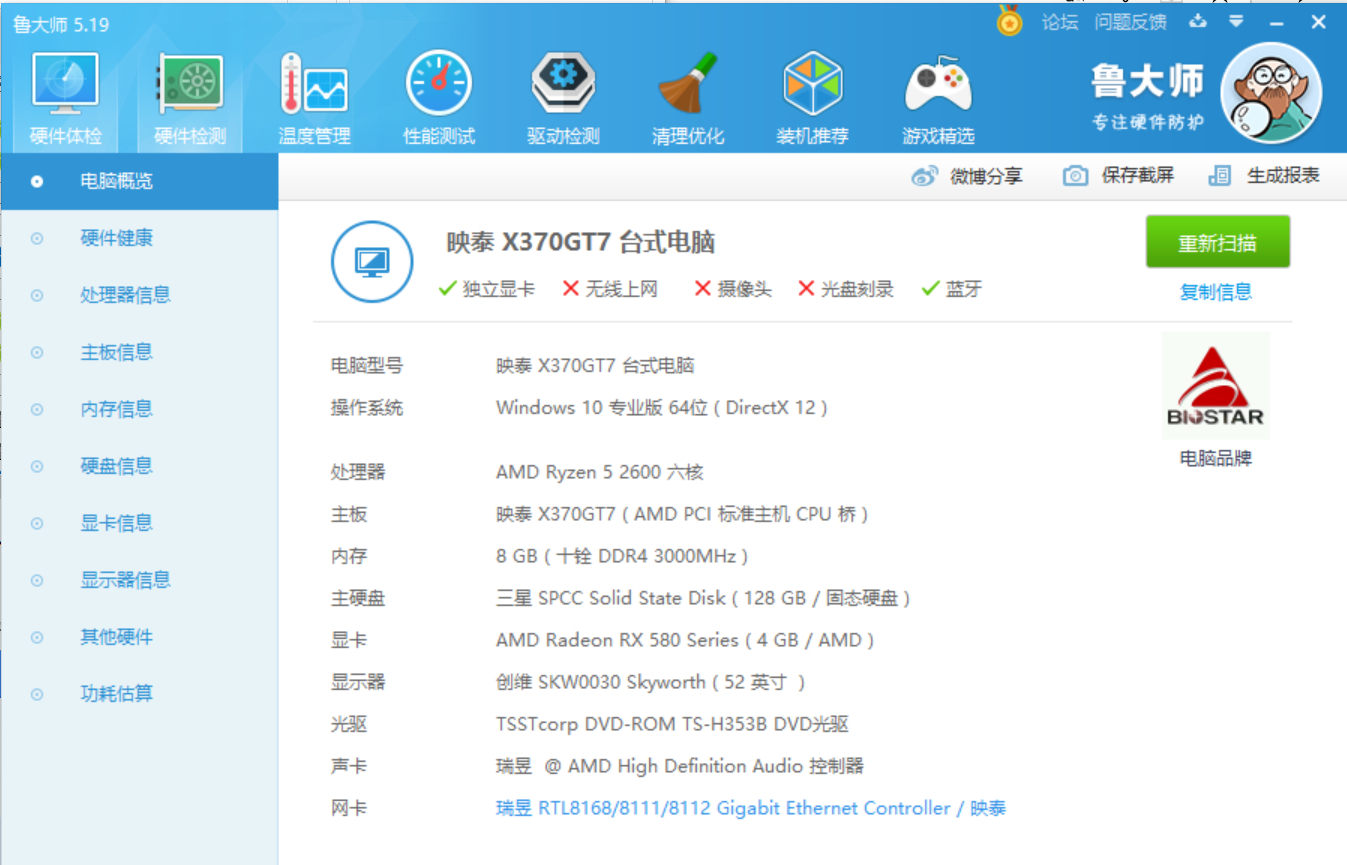Select 功耗估算 in sidebar

(x=139, y=694)
